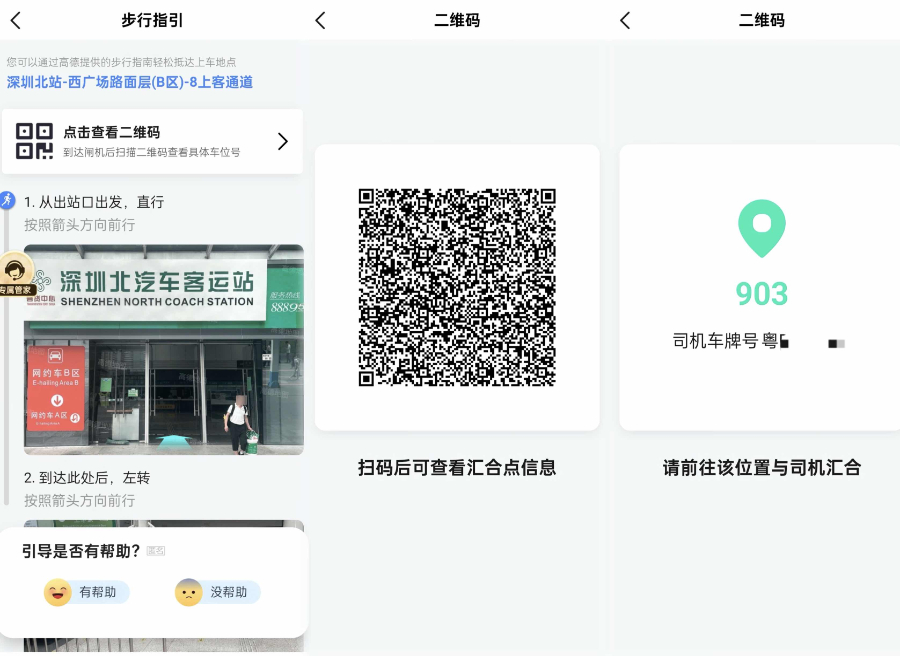This screenshot has height=656, width=900.
Task: Tap the 点击查看二维码 label
Action: pos(111,132)
